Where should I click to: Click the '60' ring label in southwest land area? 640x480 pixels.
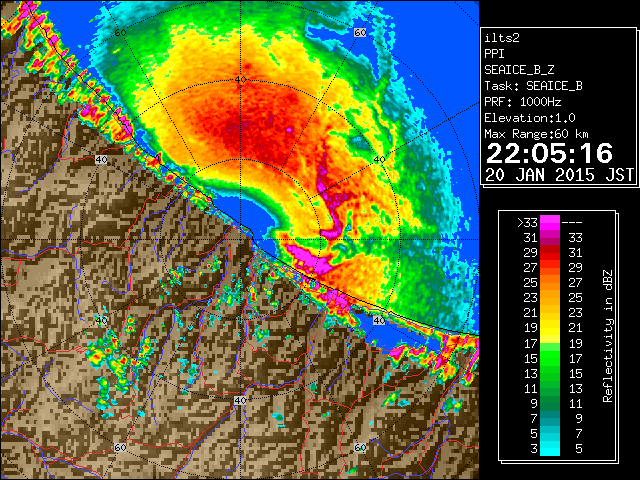click(x=120, y=447)
